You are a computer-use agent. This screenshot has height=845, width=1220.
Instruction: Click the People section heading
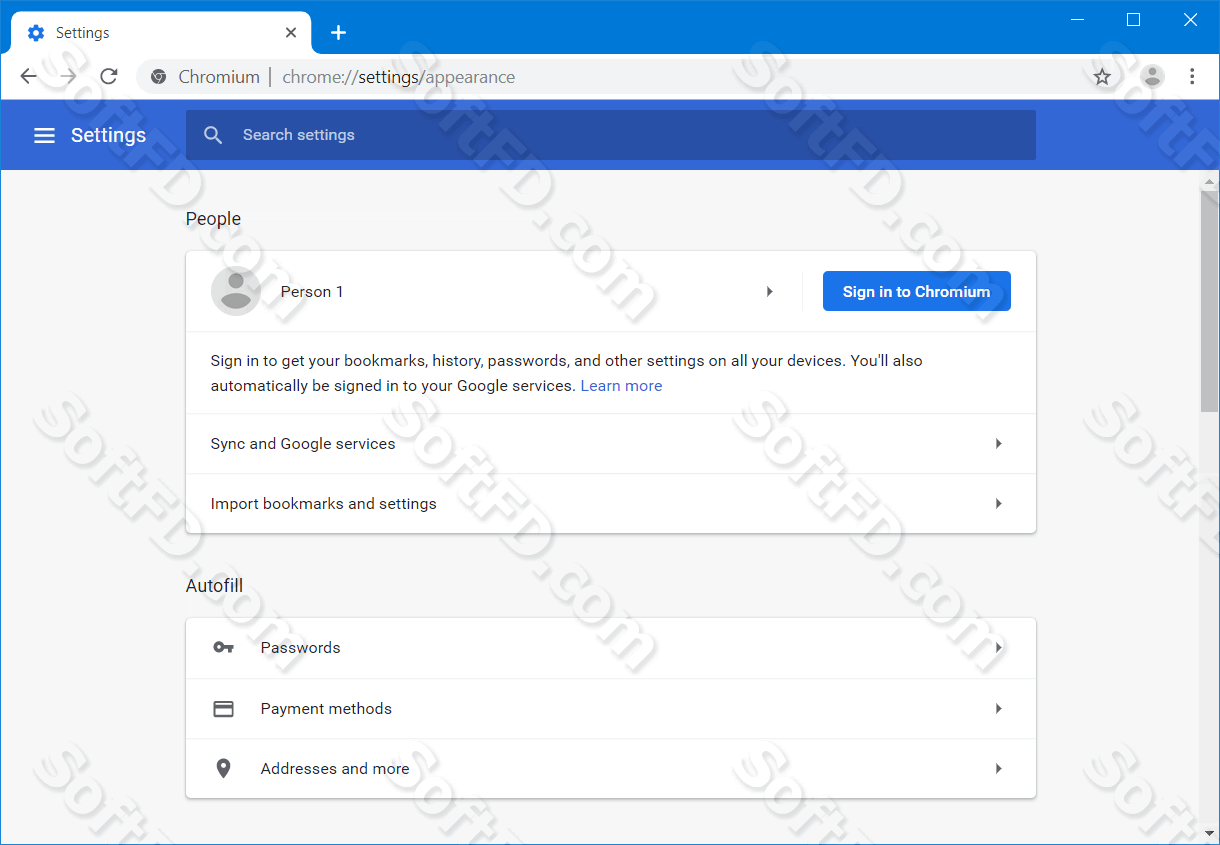(213, 219)
